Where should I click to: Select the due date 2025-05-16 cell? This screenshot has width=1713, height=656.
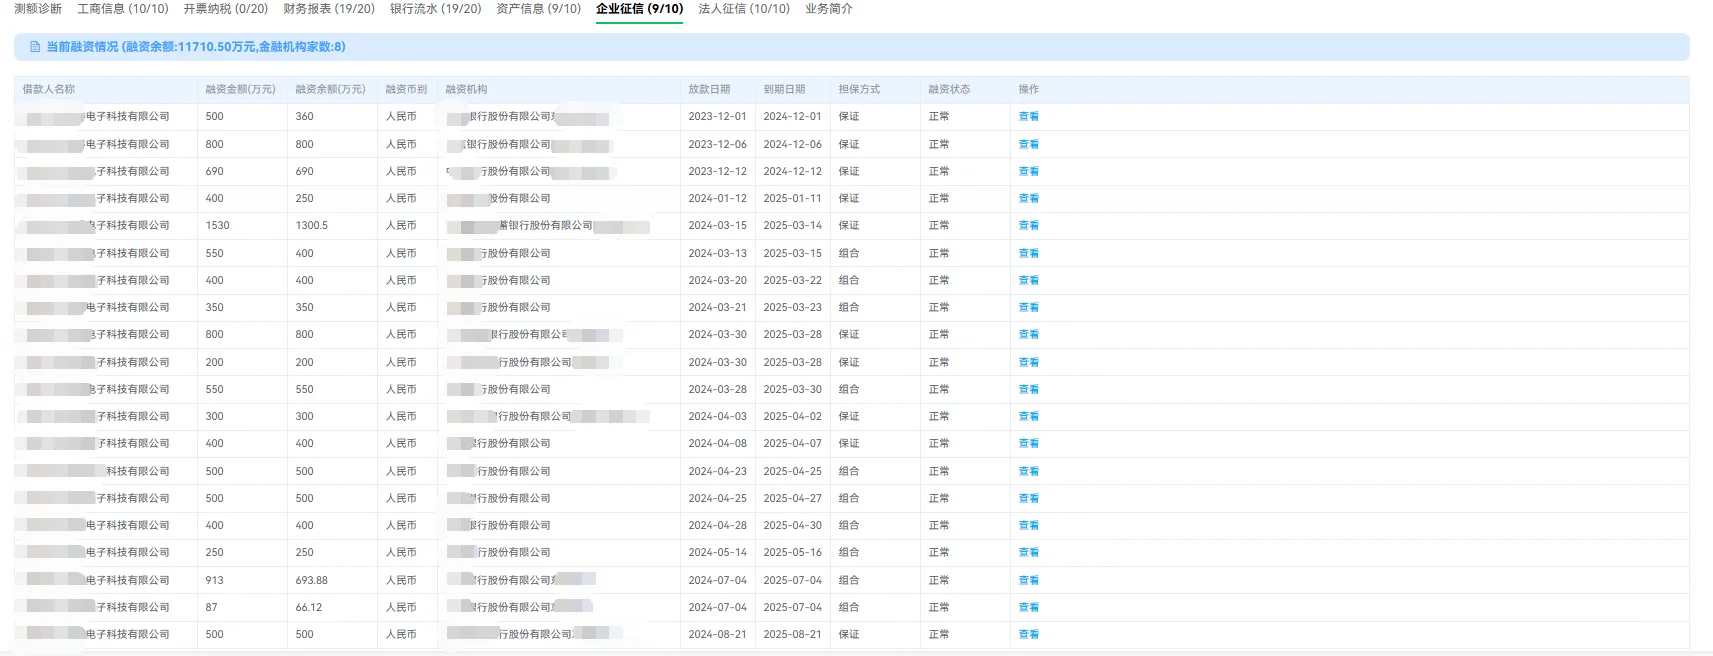pos(793,553)
